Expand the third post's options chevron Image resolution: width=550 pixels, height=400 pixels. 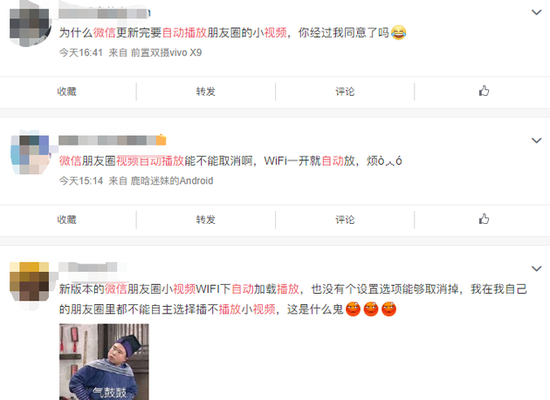[x=536, y=268]
